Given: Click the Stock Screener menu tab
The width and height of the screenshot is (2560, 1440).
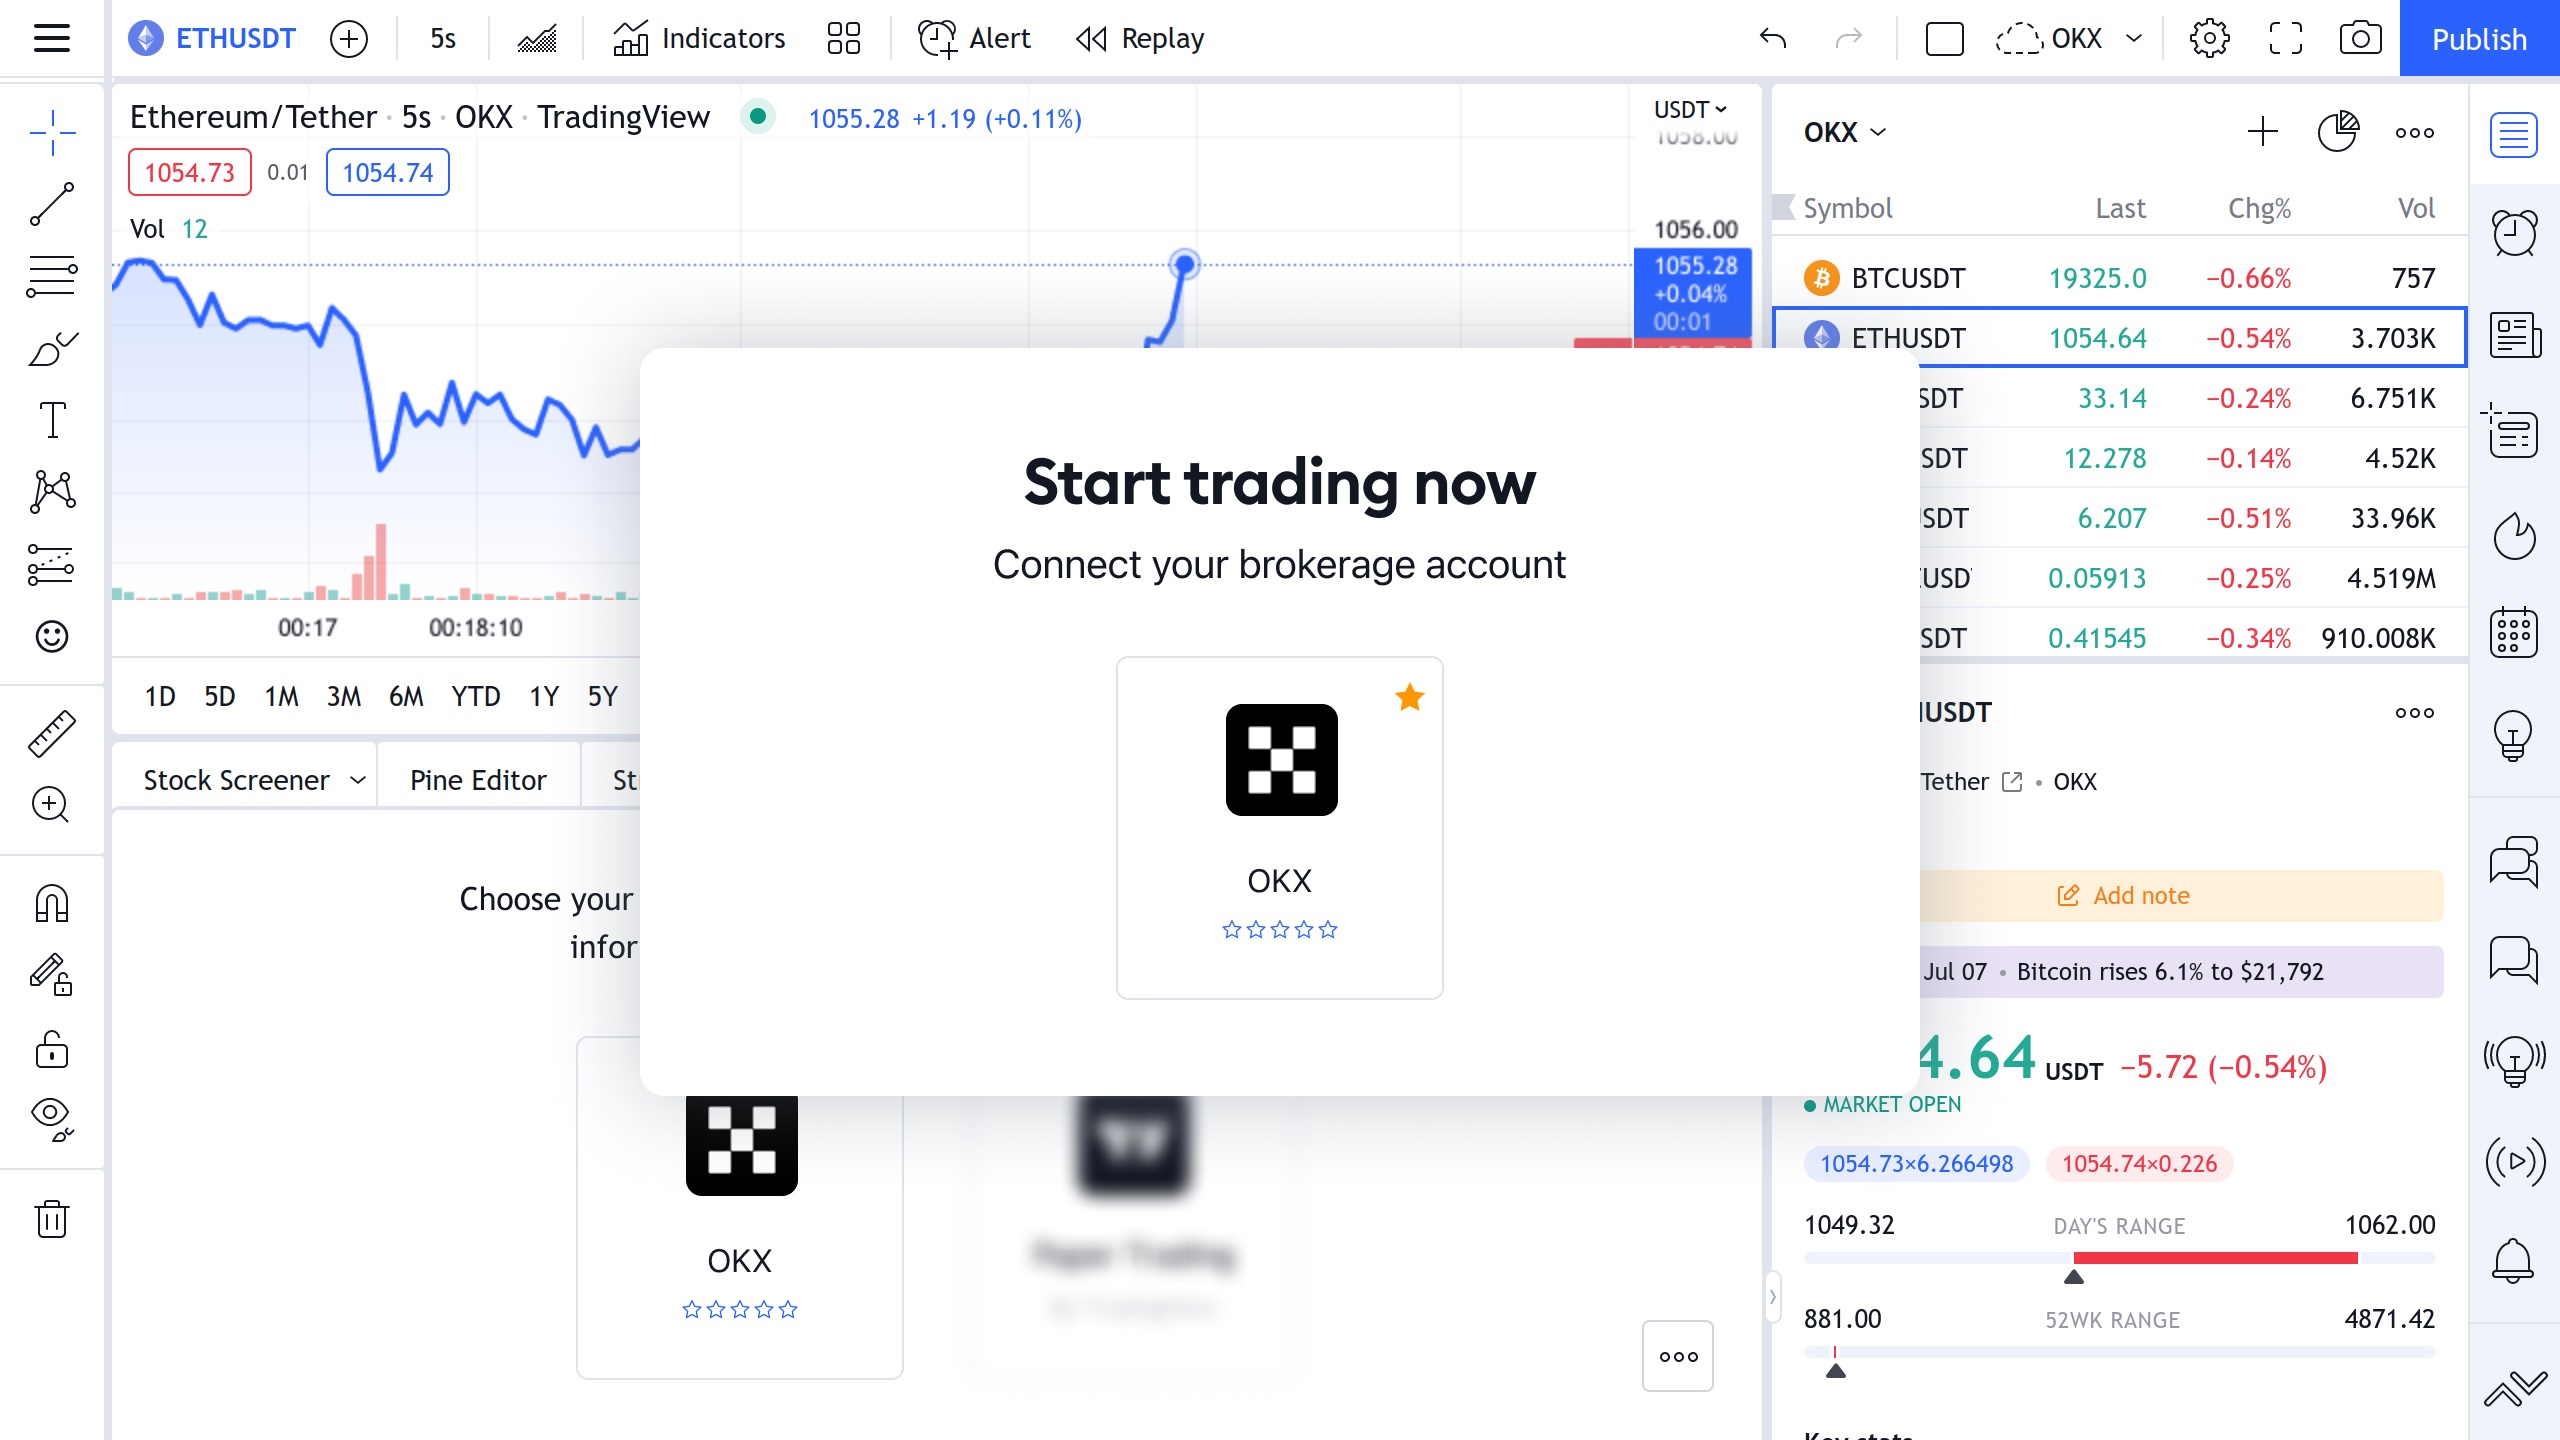Looking at the screenshot, I should click(251, 779).
